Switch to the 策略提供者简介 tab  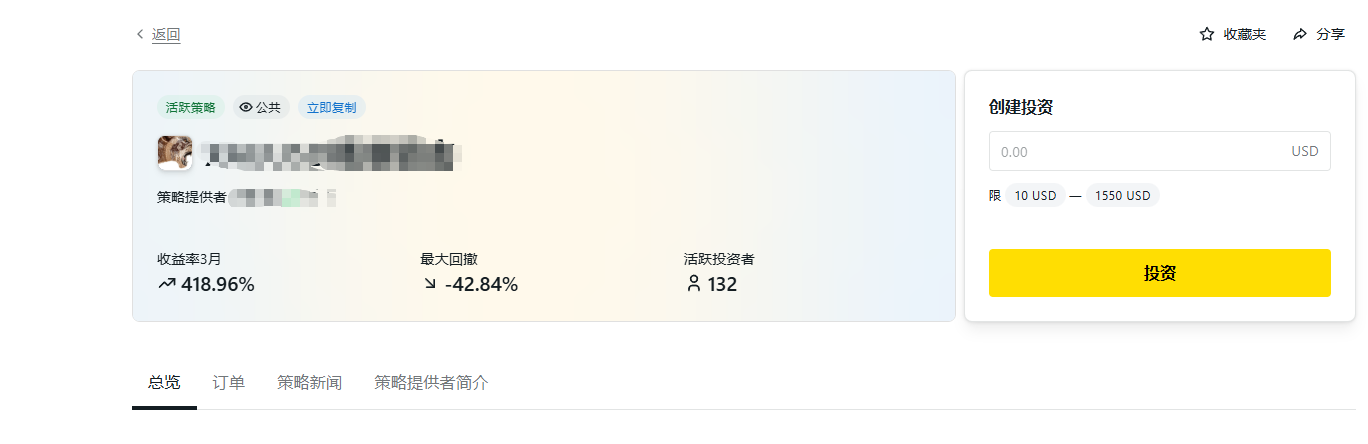431,382
